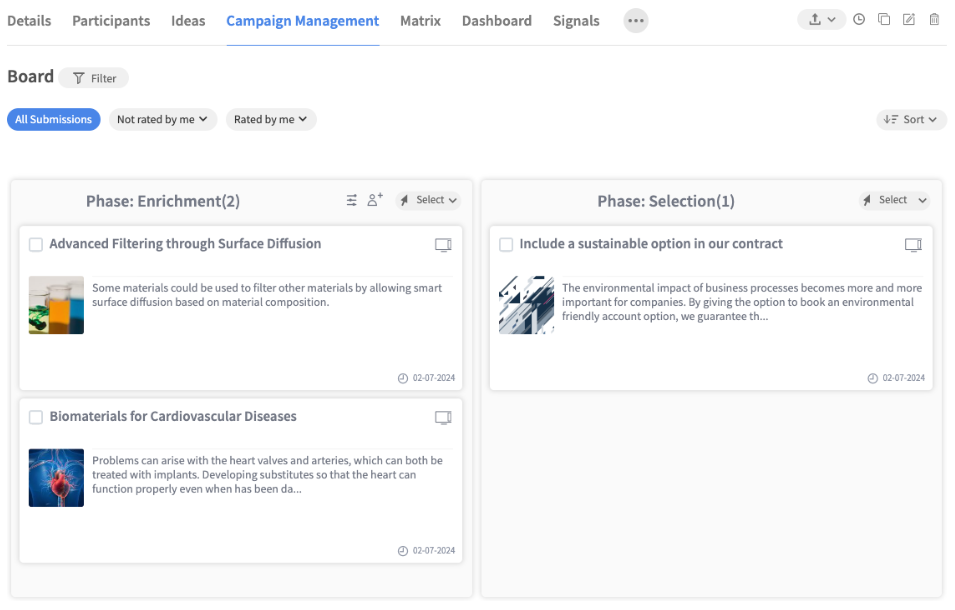Open monitor icon on Biomaterials card
Screen dimensions: 955x610
coord(443,418)
